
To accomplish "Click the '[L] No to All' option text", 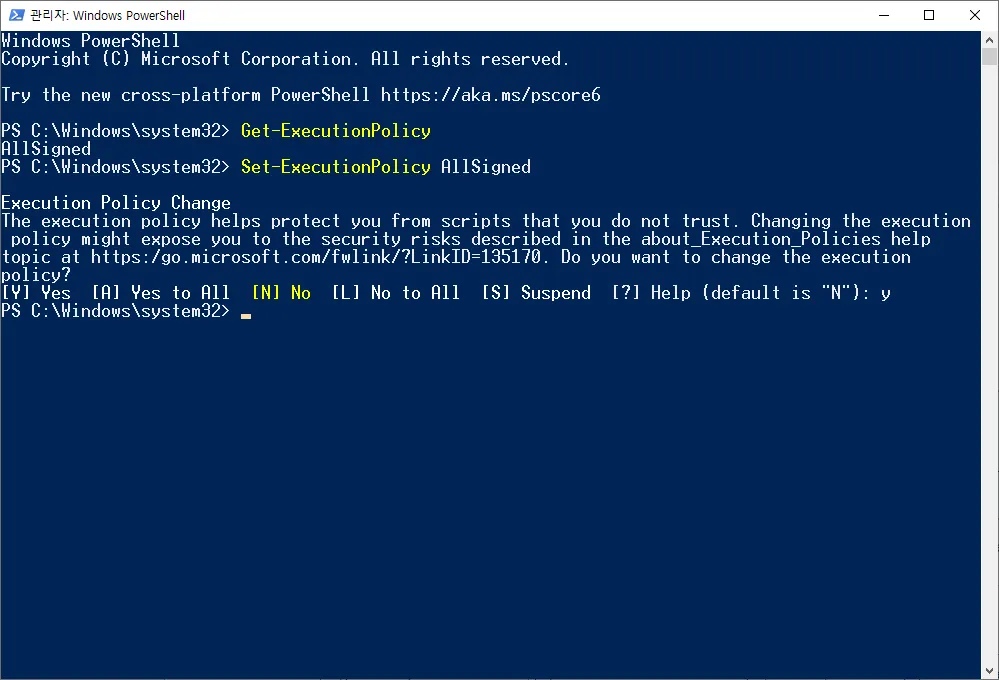I will (x=396, y=293).
